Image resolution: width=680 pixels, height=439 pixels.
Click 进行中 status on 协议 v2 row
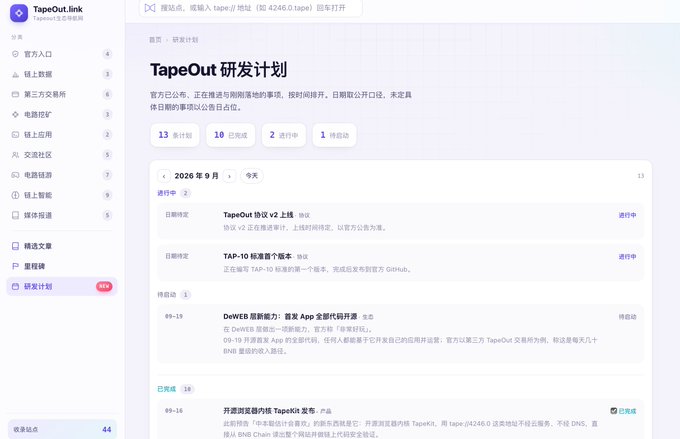(x=627, y=215)
